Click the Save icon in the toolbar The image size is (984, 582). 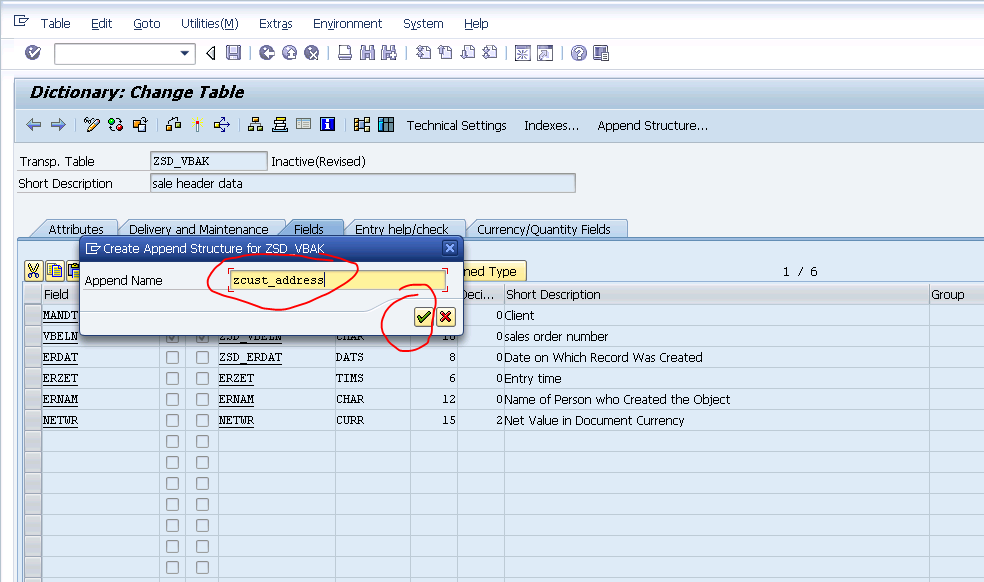[x=234, y=52]
